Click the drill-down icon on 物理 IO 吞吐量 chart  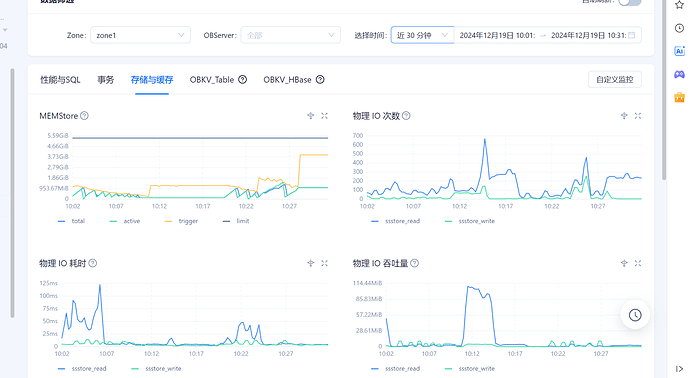click(x=624, y=263)
